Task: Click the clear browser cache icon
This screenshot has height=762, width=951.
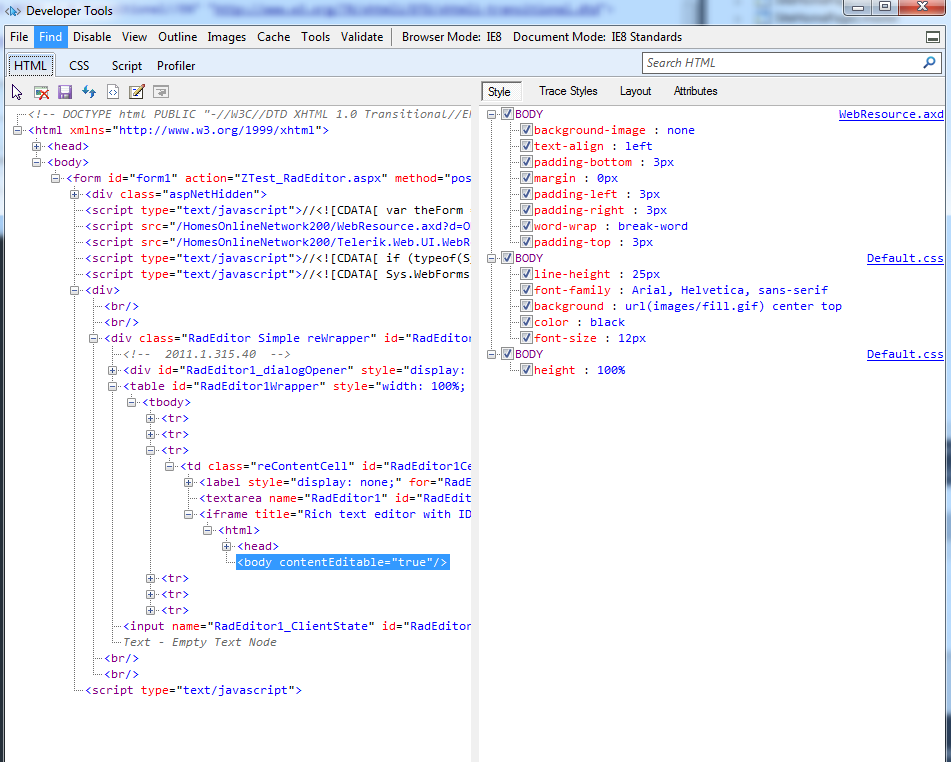Action: [x=41, y=92]
